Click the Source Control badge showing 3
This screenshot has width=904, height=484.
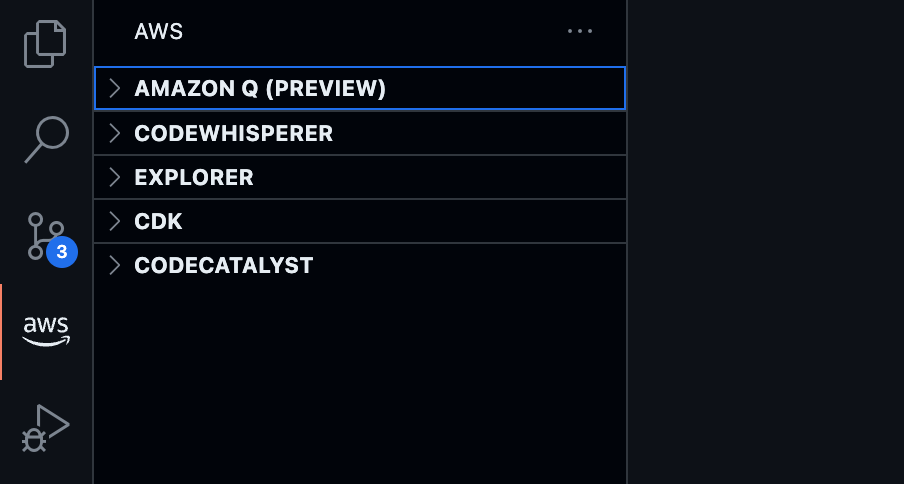coord(62,252)
